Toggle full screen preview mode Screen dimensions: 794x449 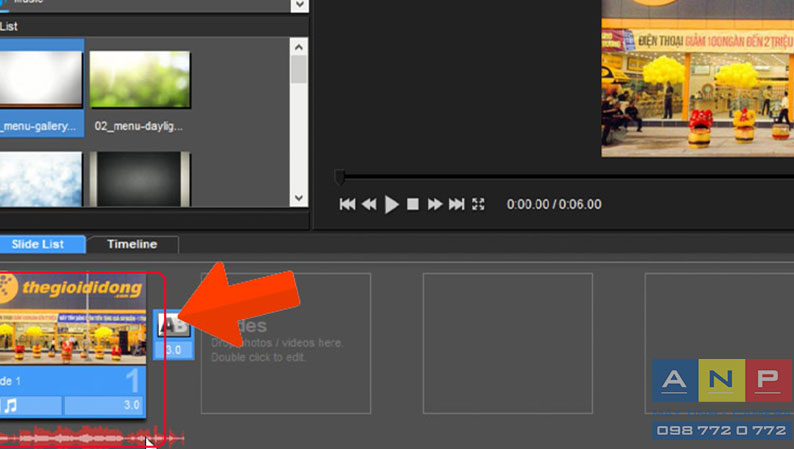click(x=478, y=204)
